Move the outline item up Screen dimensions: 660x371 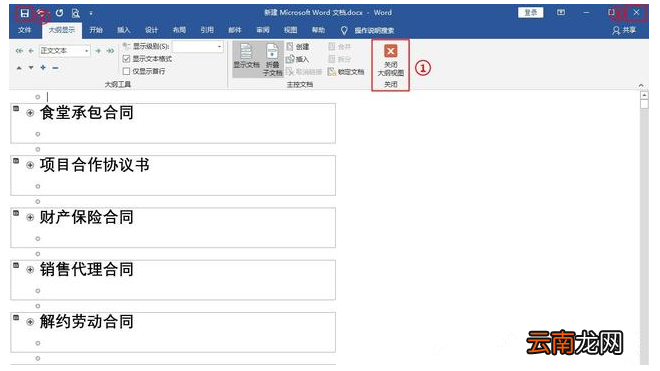tap(19, 68)
